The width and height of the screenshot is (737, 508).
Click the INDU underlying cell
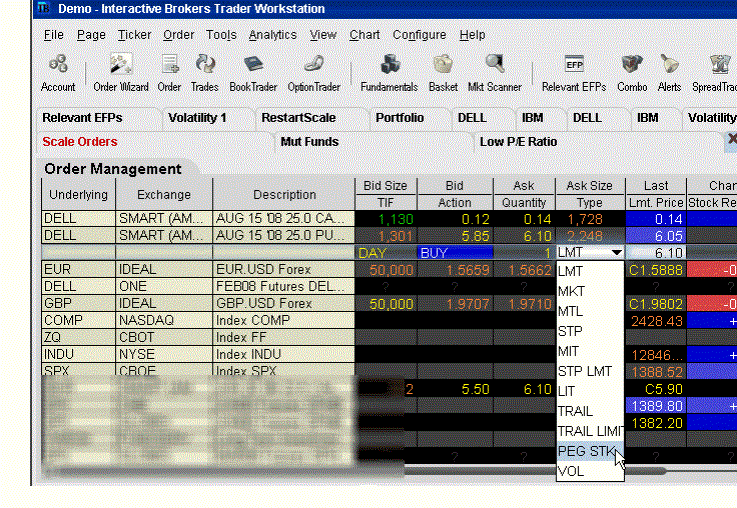click(78, 354)
